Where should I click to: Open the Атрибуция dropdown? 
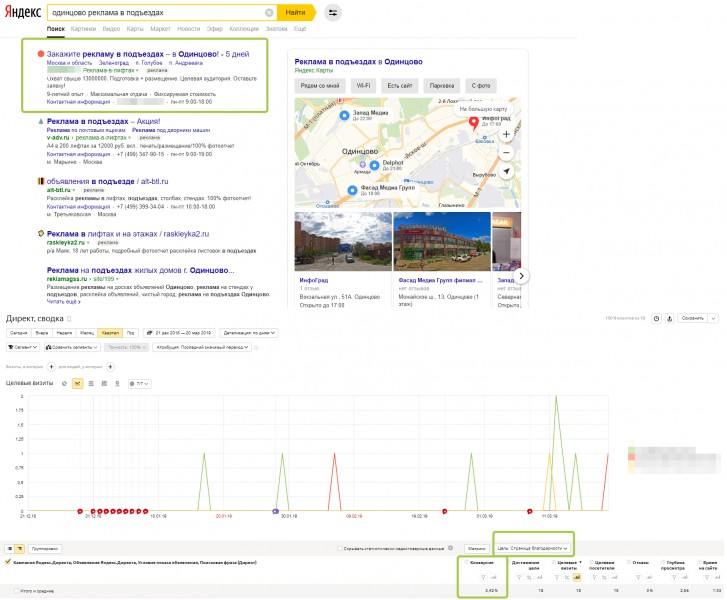point(202,347)
